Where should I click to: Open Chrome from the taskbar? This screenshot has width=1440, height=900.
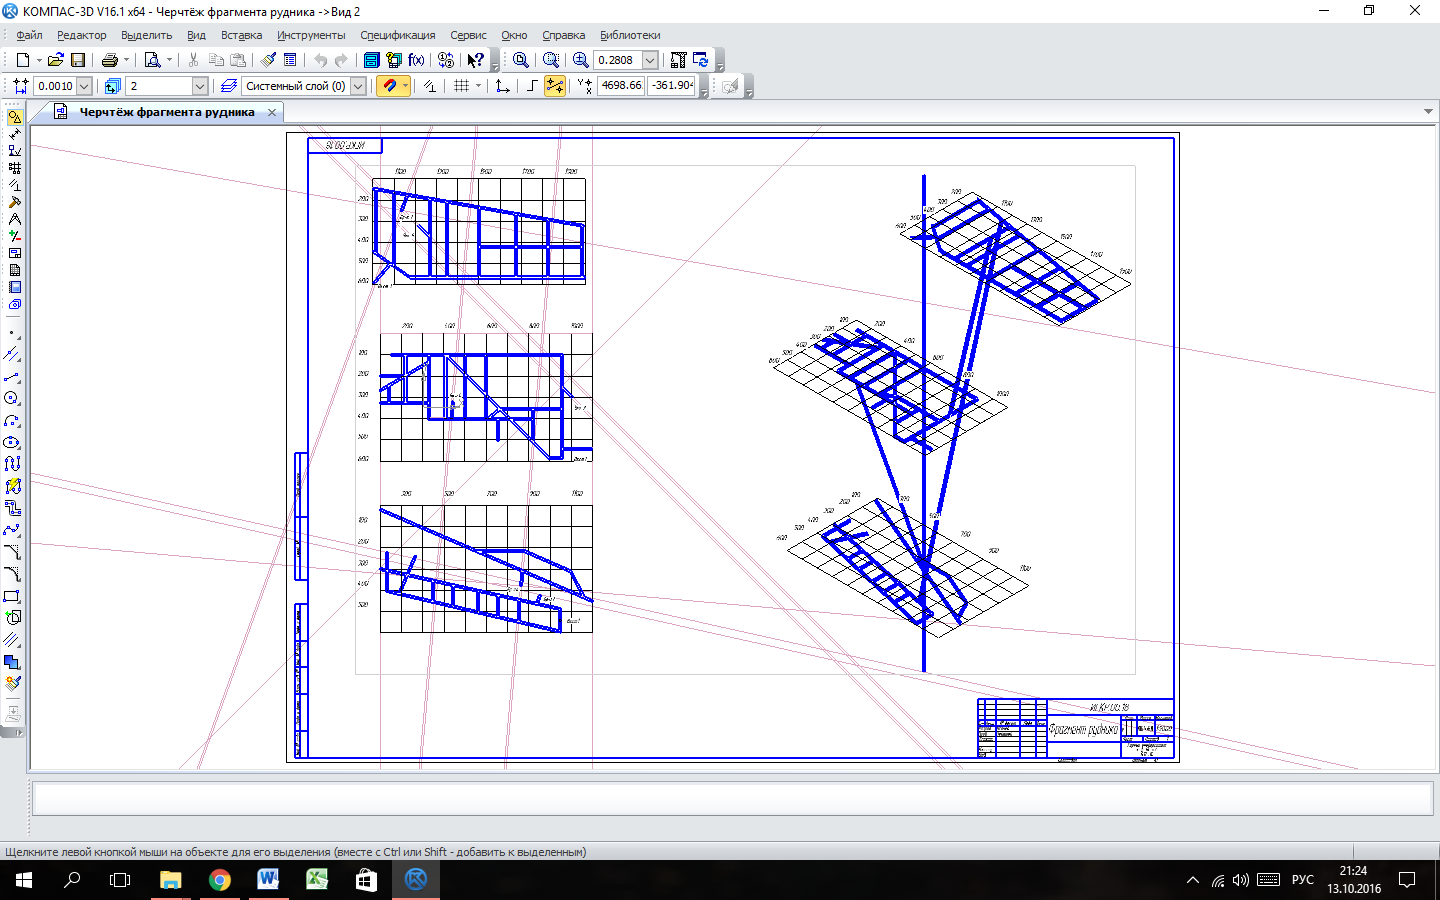tap(219, 880)
